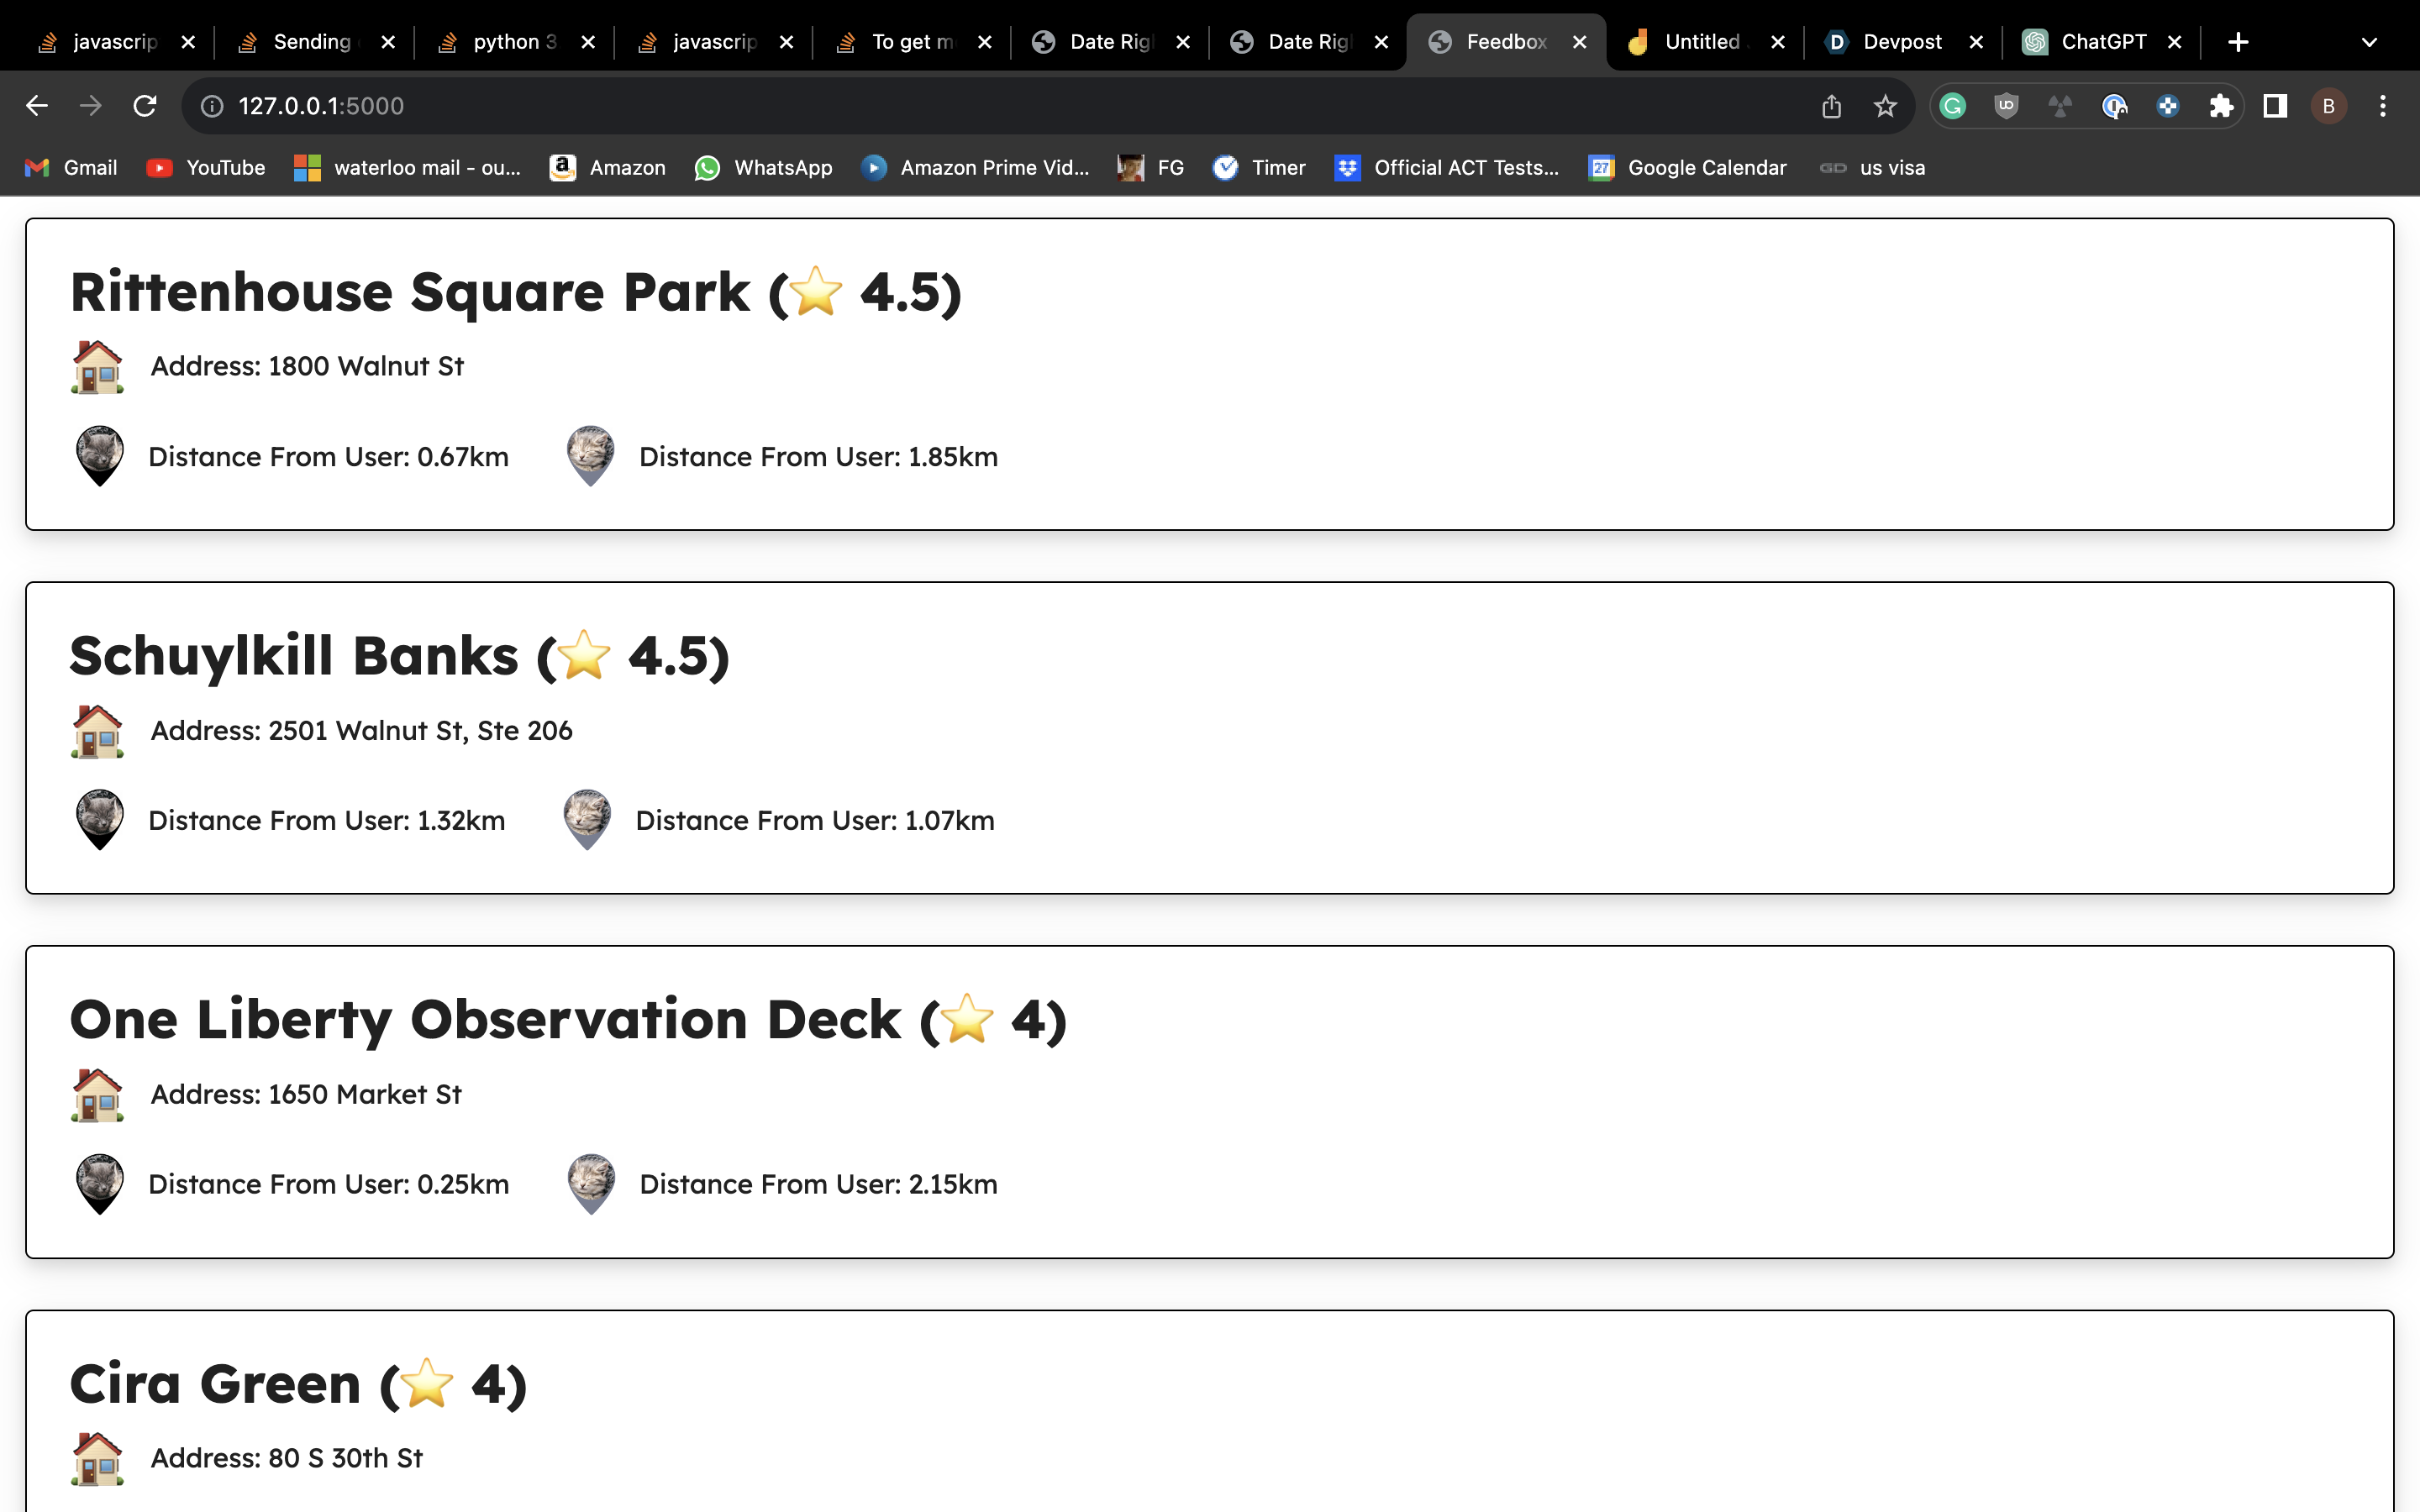Toggle the browser side panel

(x=2275, y=106)
